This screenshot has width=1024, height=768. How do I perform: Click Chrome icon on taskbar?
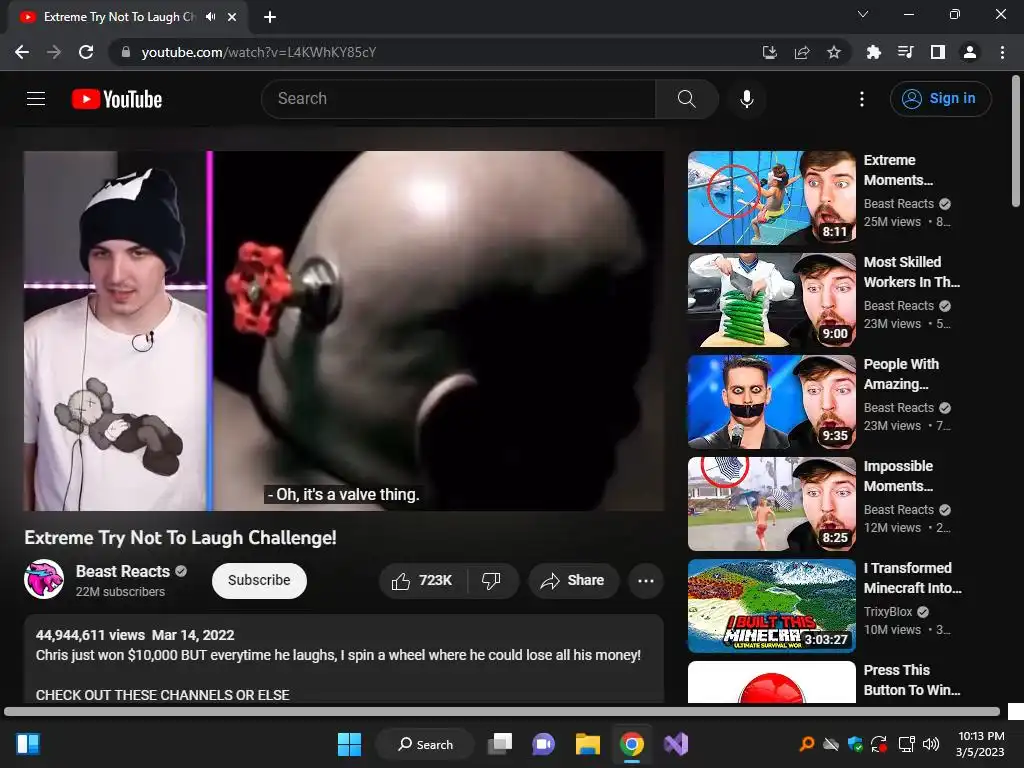tap(632, 744)
